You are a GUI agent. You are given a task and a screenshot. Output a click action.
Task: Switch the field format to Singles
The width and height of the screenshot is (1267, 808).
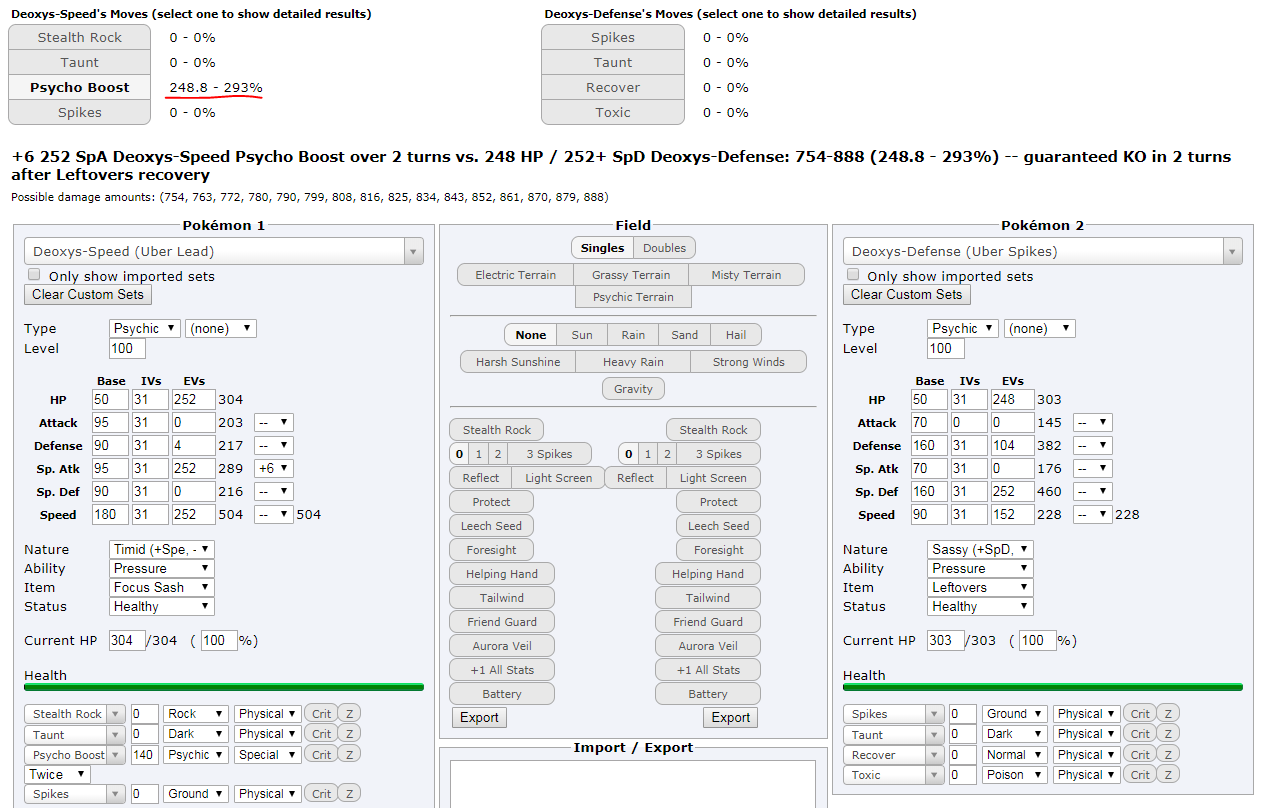pyautogui.click(x=603, y=248)
